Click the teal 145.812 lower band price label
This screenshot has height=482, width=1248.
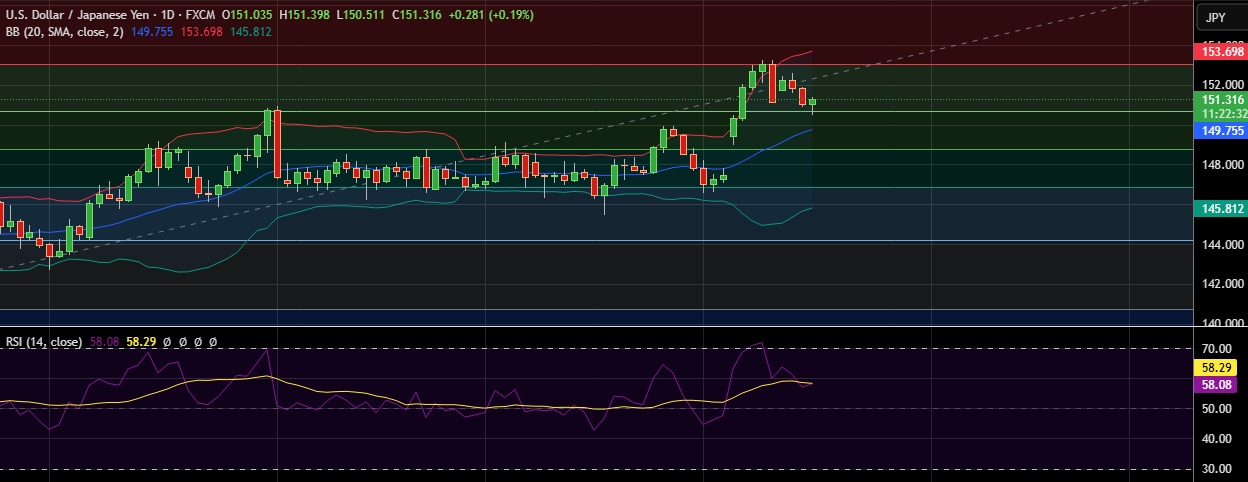coord(1222,208)
